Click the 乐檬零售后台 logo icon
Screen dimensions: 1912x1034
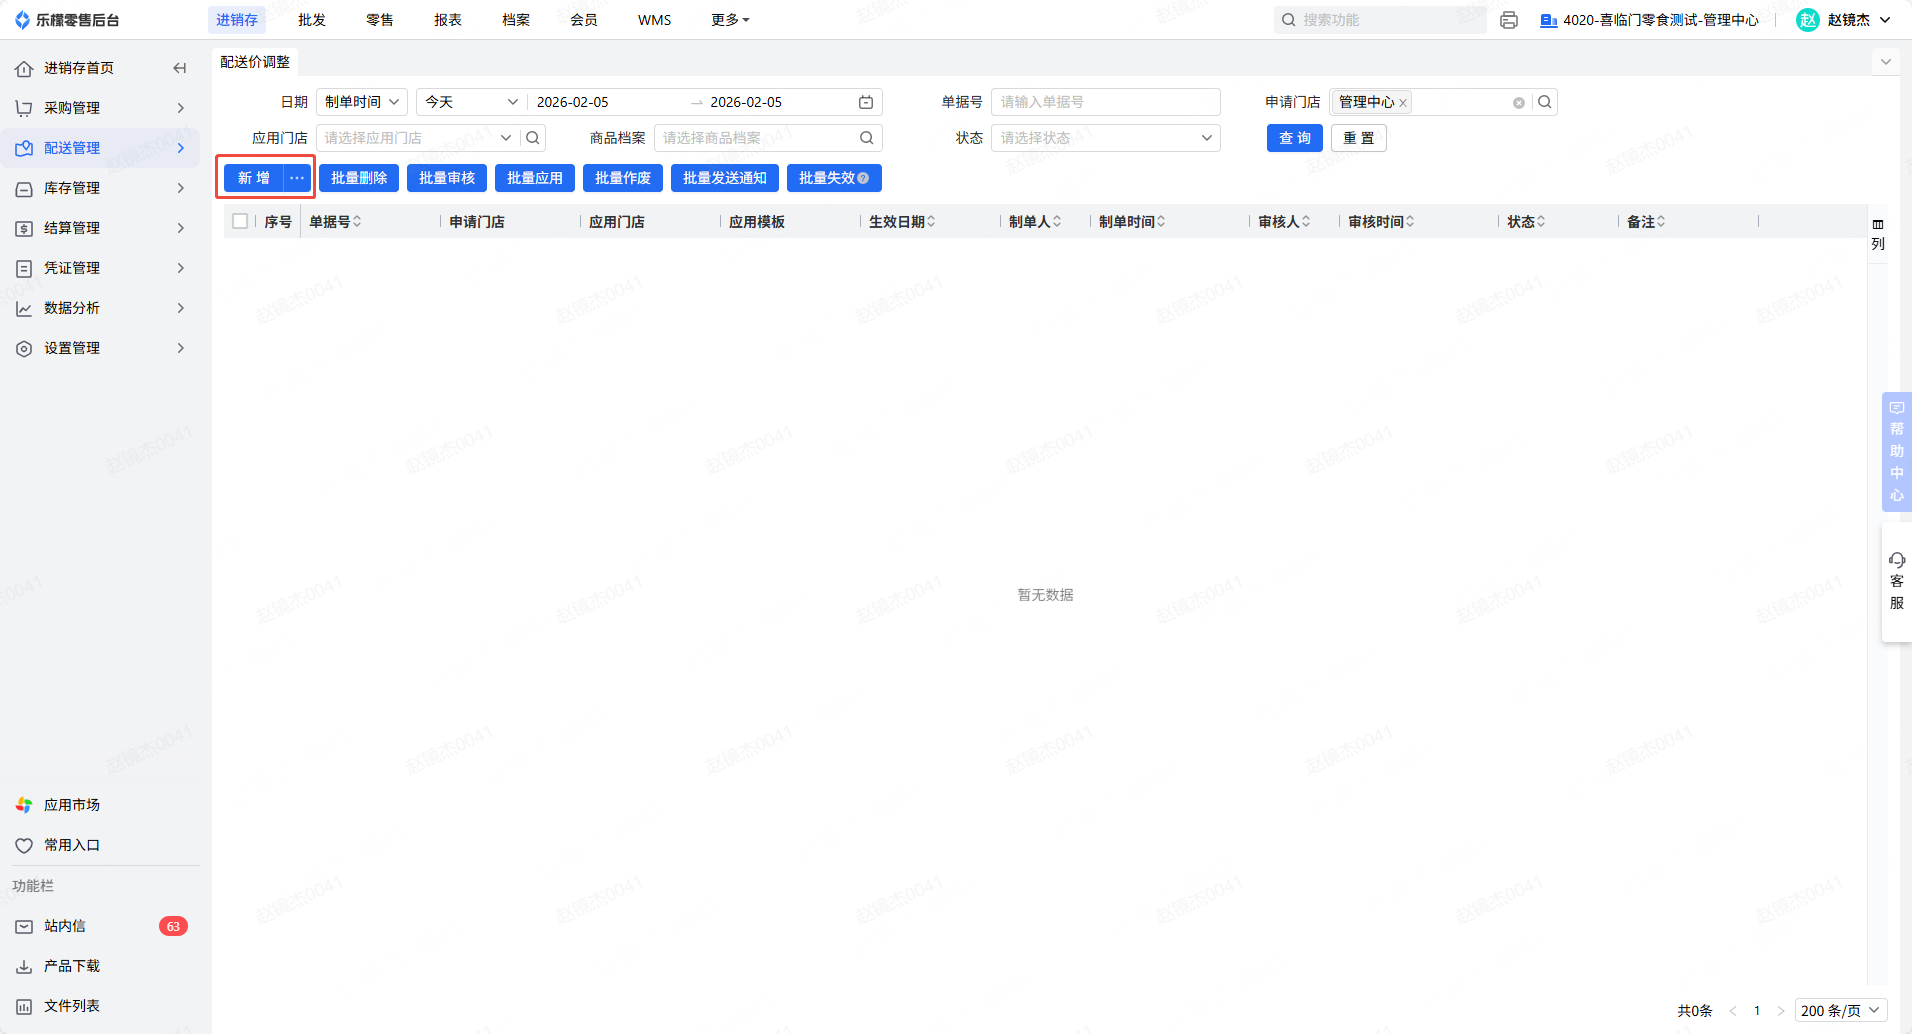23,20
